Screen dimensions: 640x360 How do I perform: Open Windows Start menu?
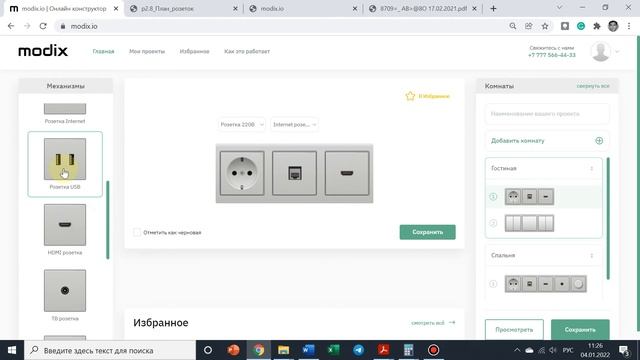11,350
